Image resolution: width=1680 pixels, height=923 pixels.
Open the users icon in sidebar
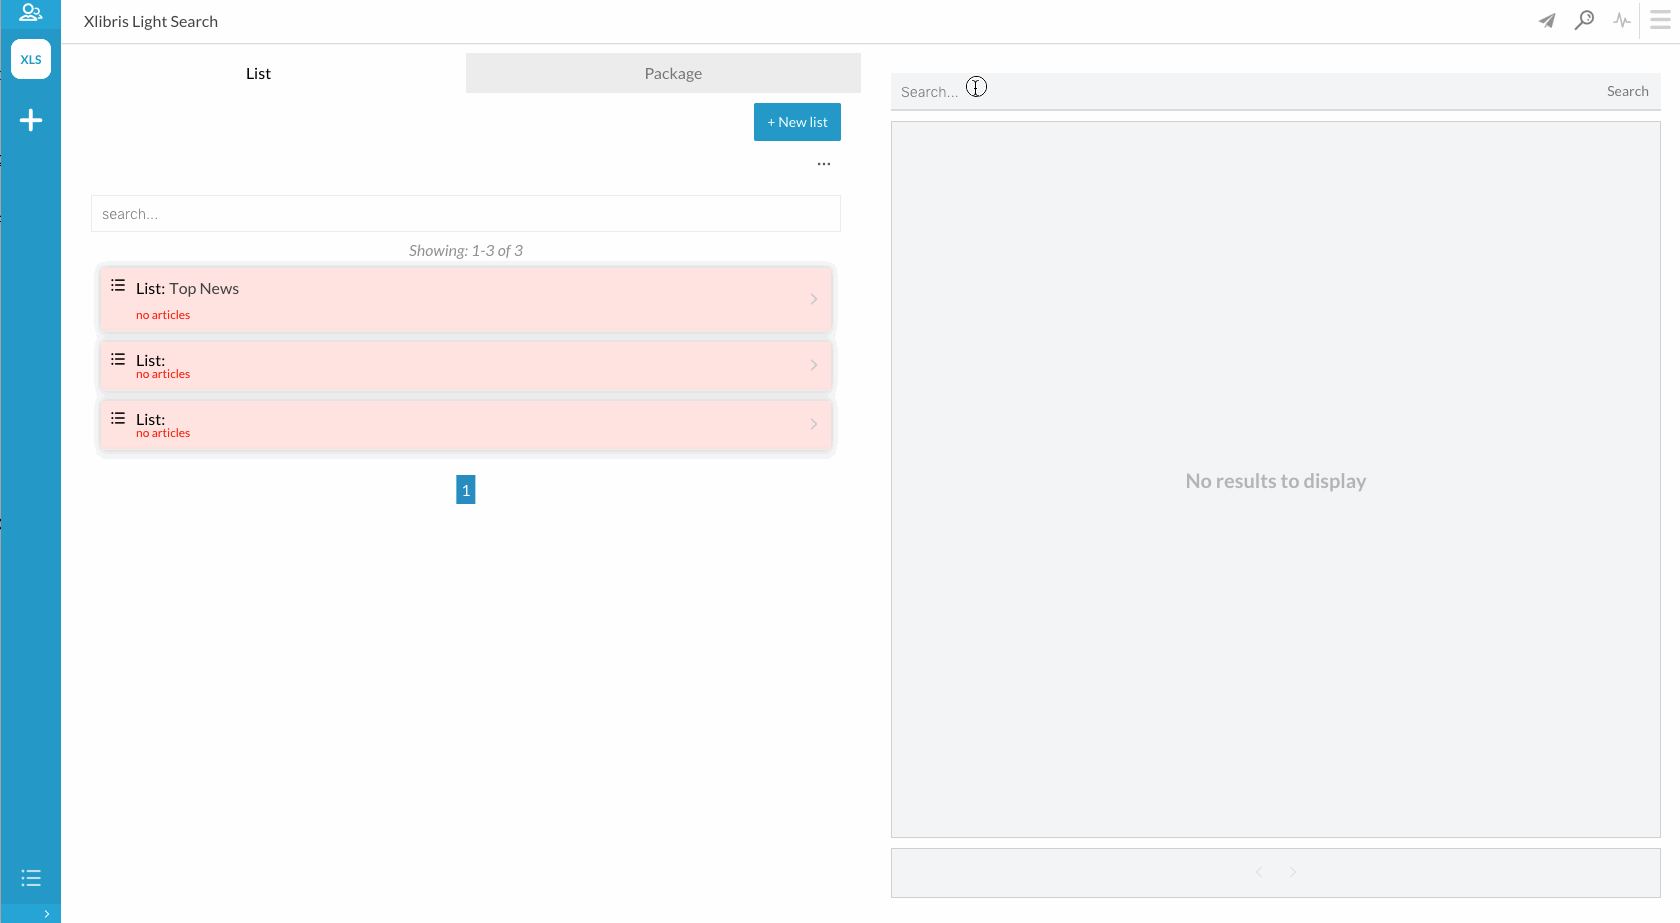coord(31,13)
